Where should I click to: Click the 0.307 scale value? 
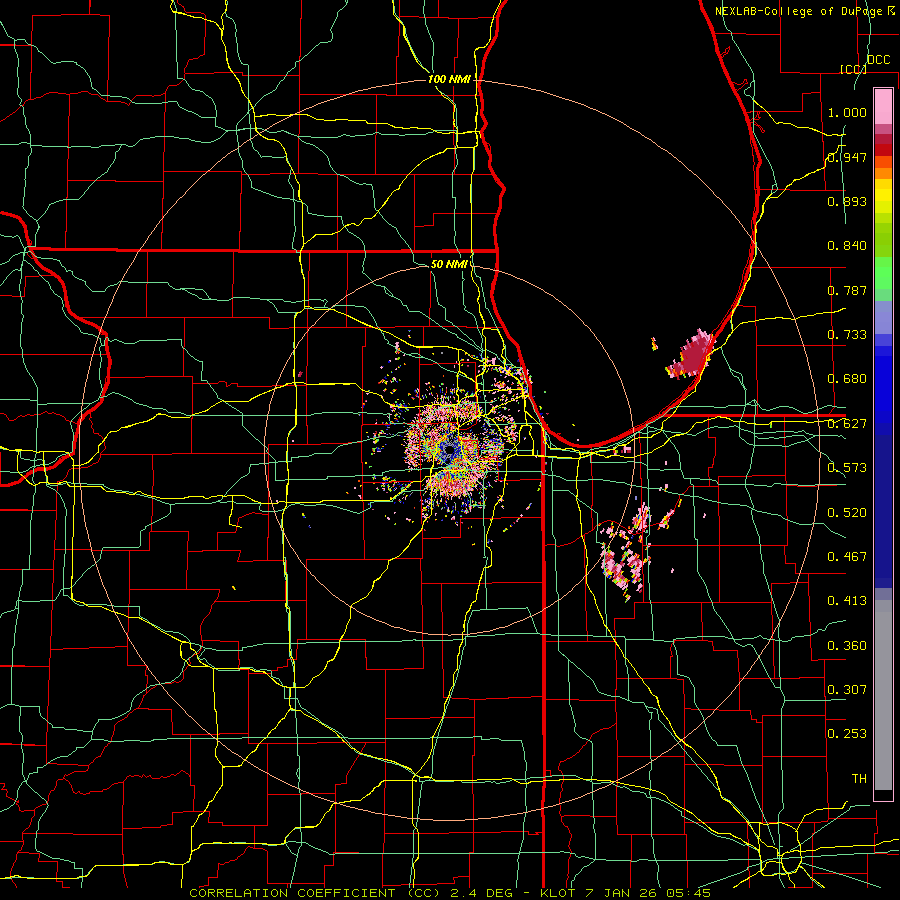click(x=847, y=690)
